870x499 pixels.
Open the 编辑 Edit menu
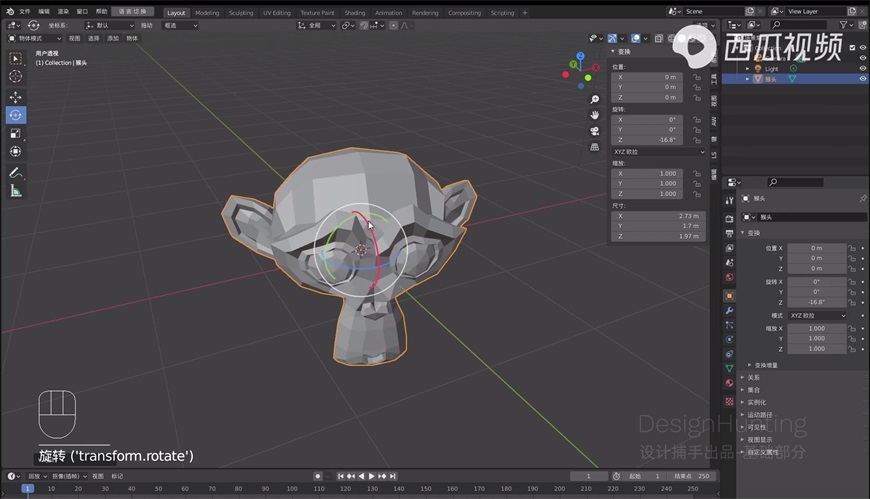click(44, 12)
